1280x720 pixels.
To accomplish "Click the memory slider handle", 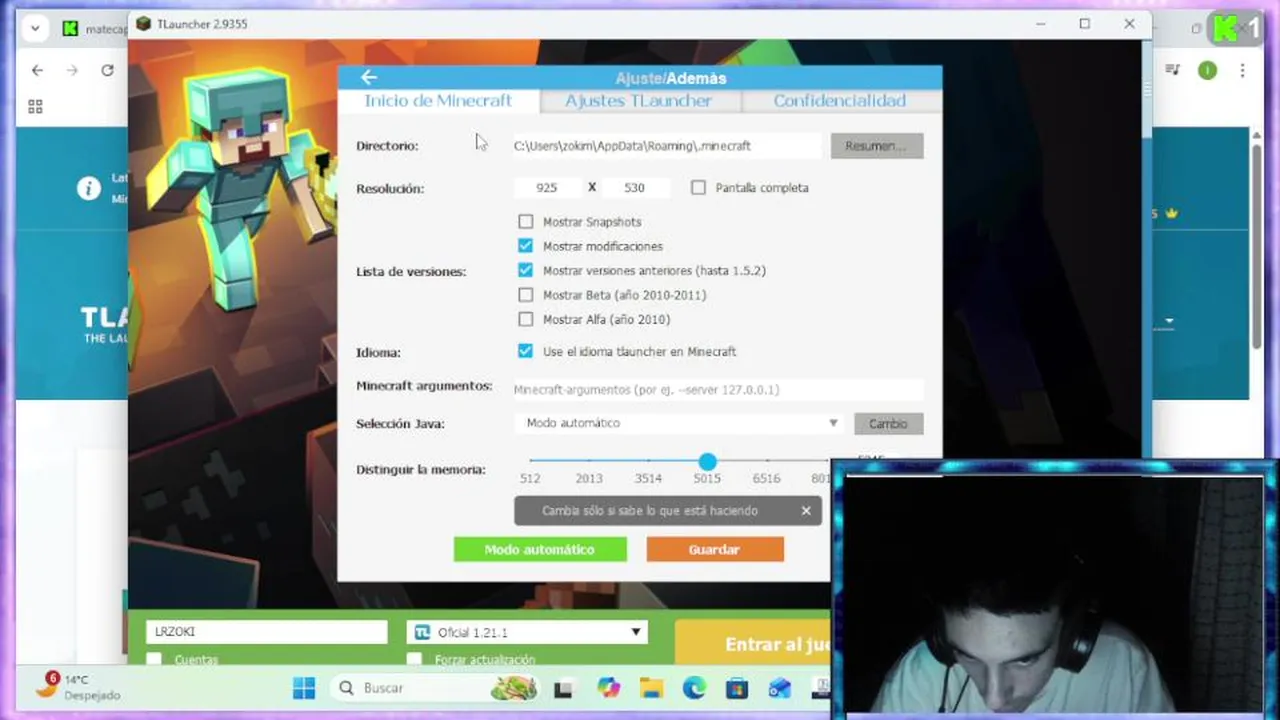I will coord(707,461).
